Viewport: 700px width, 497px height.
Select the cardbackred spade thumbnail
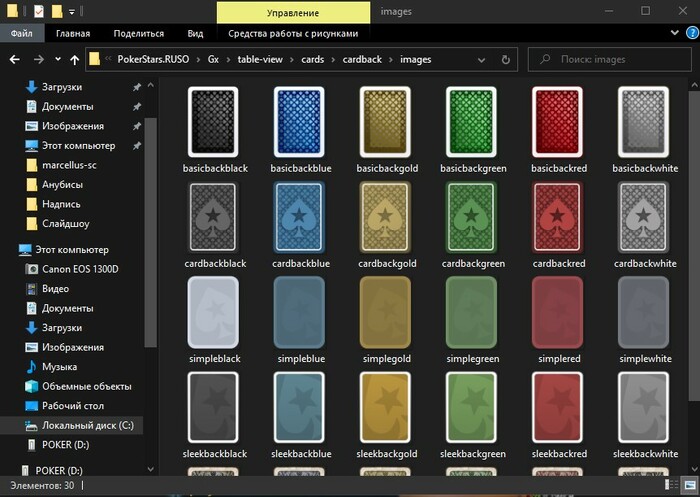point(558,217)
